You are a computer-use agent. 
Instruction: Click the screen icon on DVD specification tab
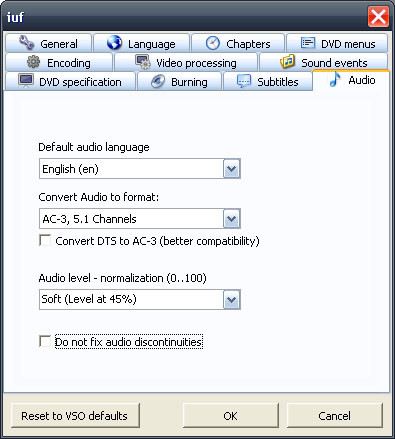[x=26, y=81]
